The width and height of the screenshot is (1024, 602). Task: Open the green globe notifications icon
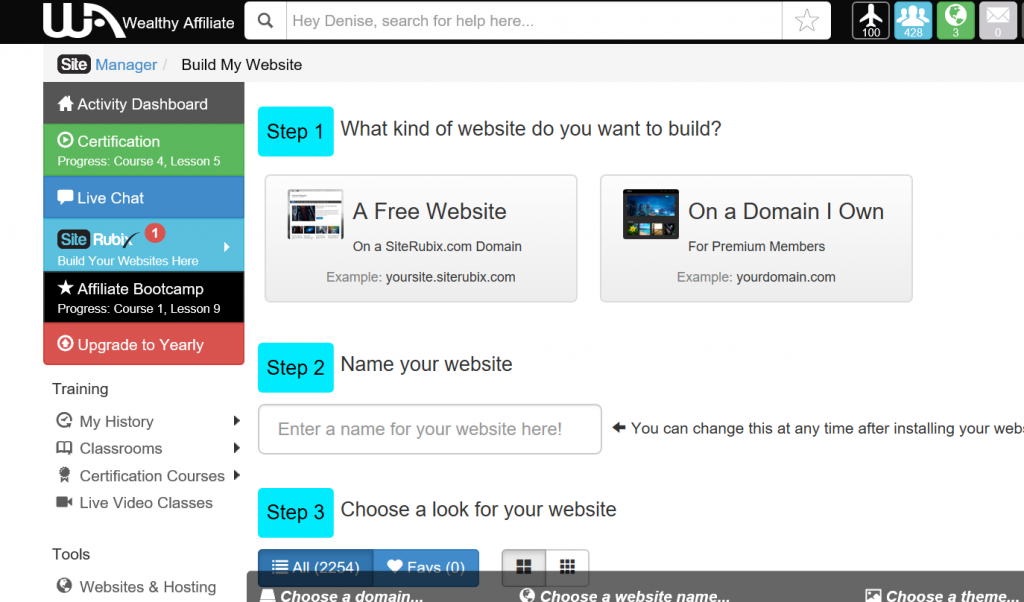955,21
